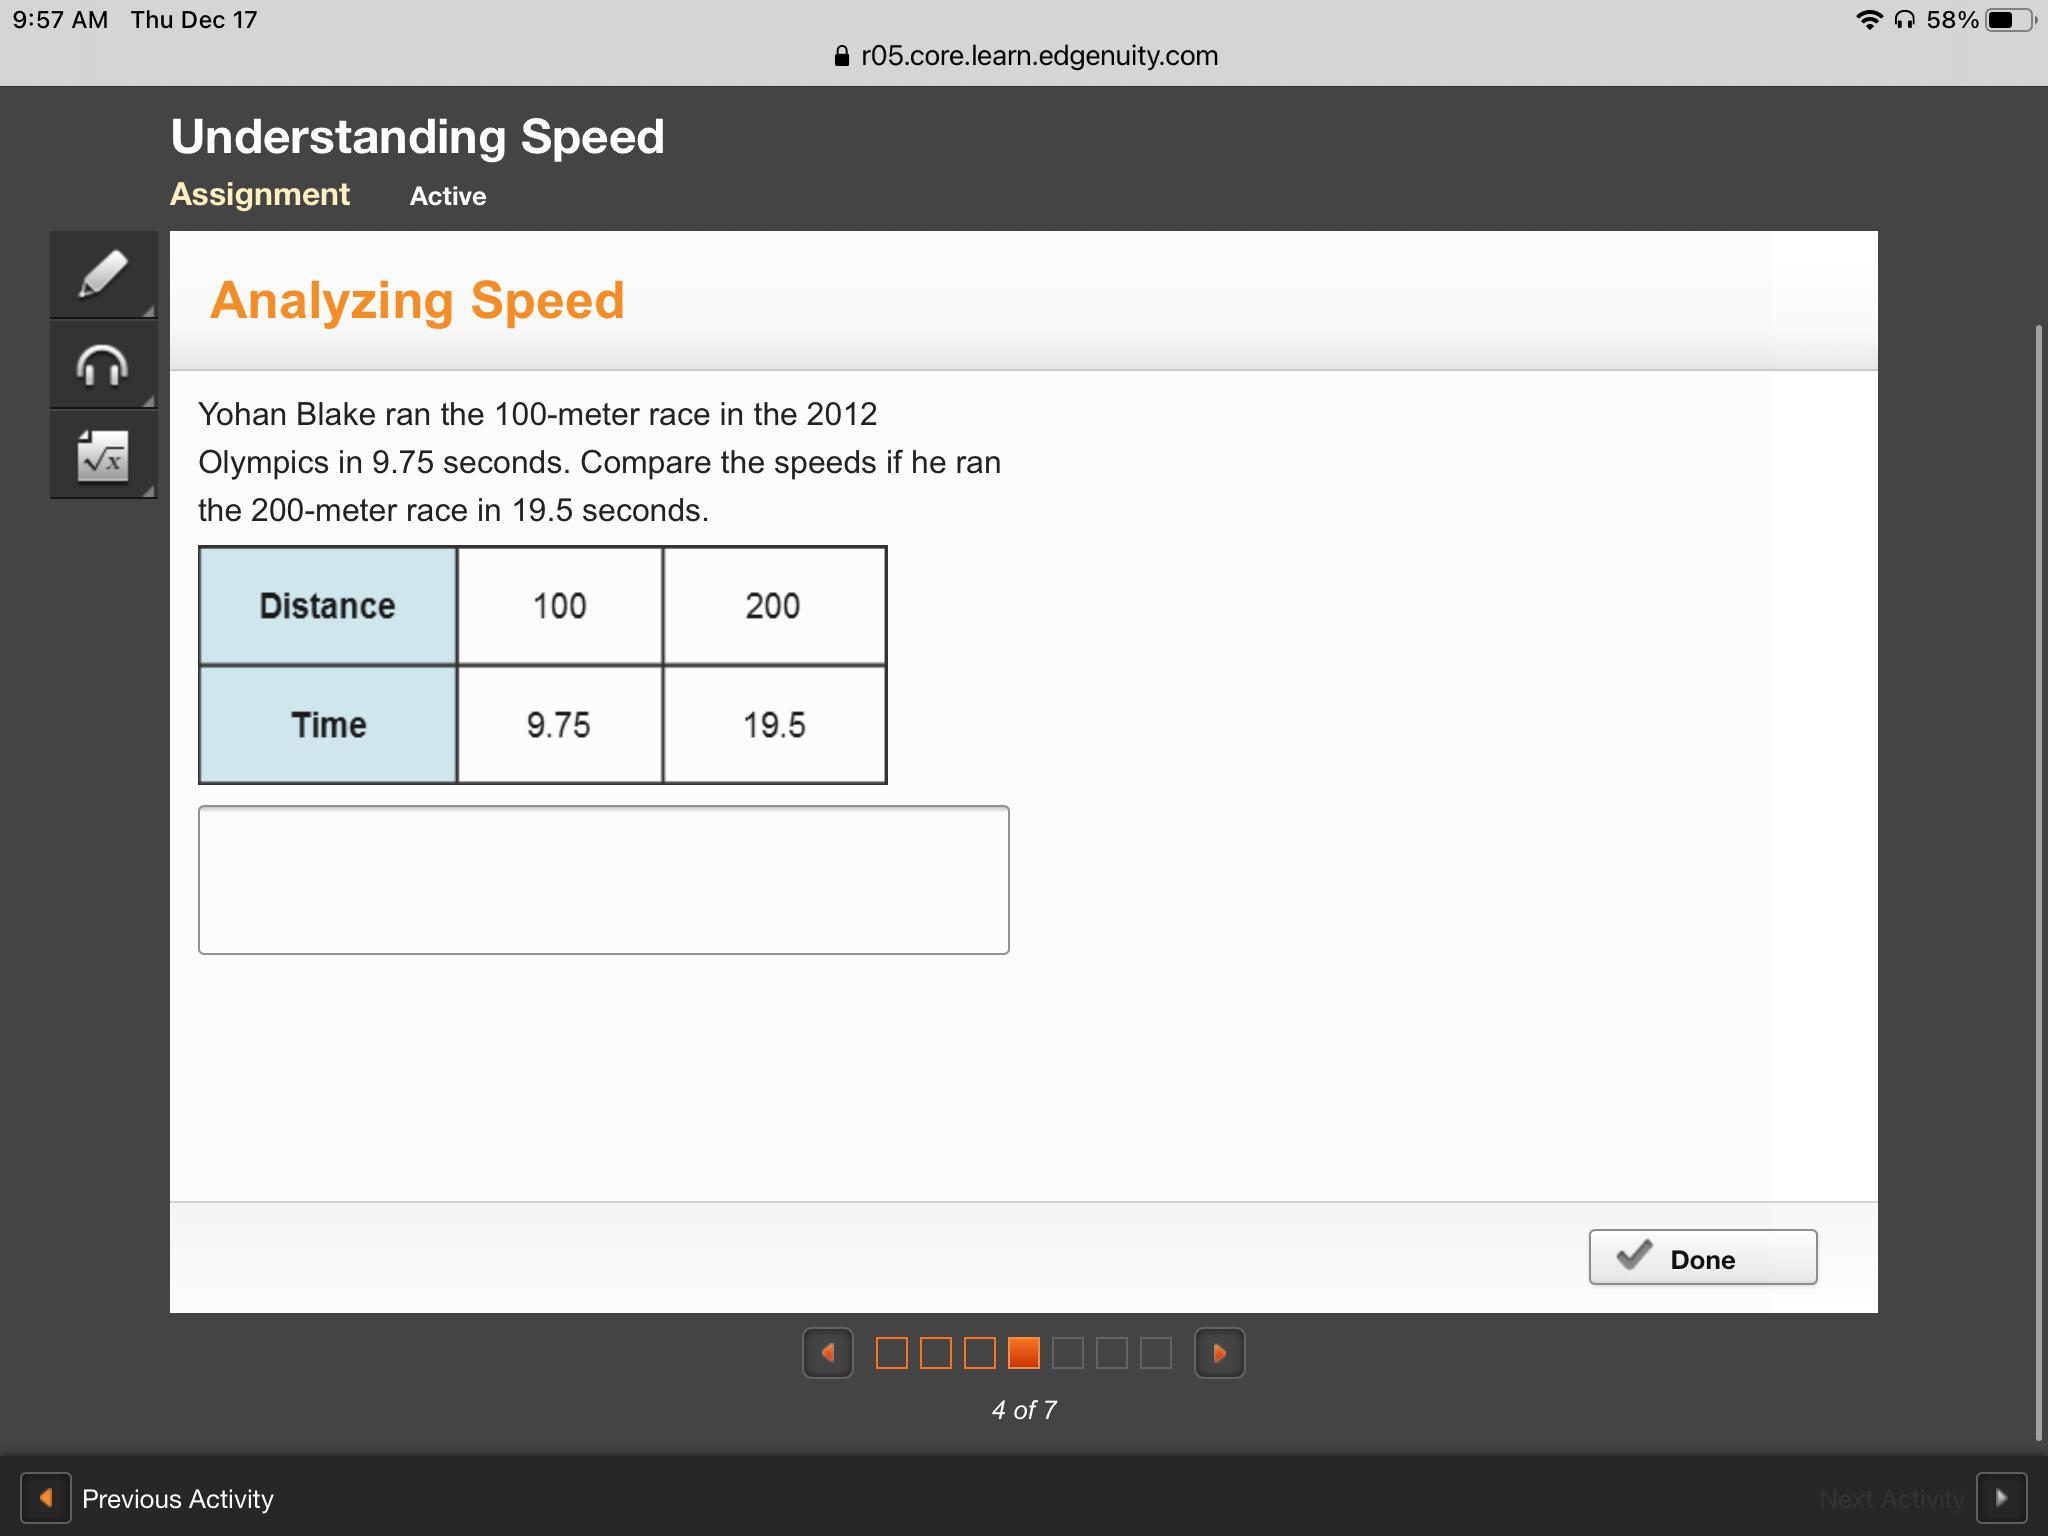Jump to question 7 square
Image resolution: width=2048 pixels, height=1536 pixels.
point(1155,1353)
